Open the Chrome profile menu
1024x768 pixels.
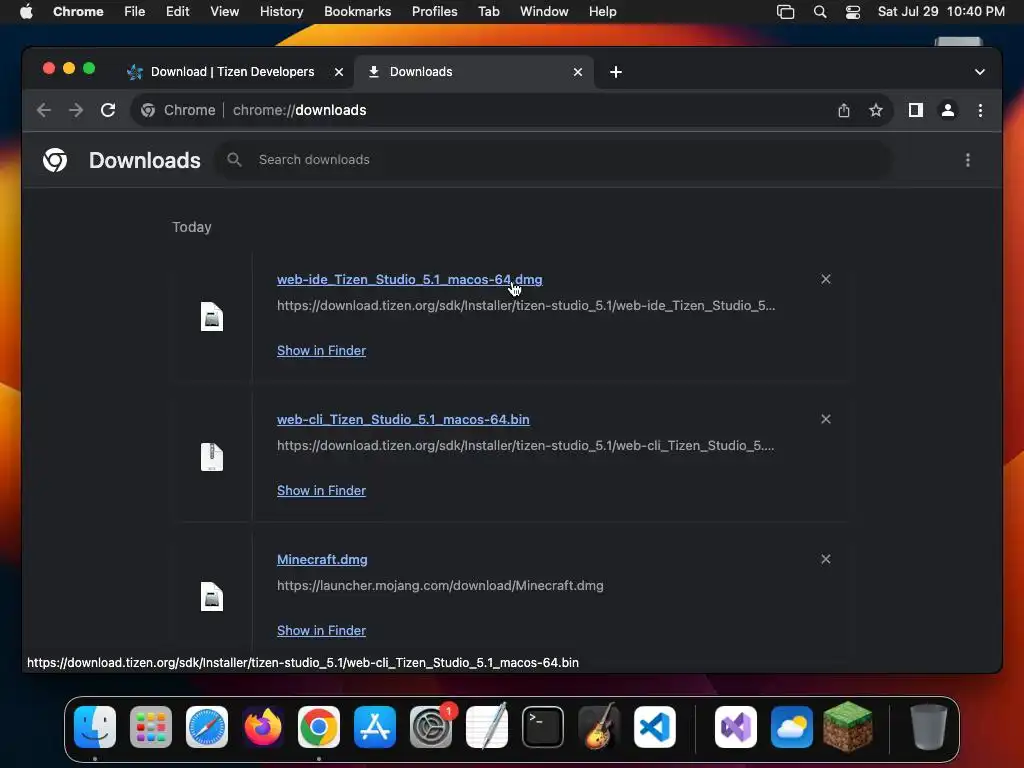pyautogui.click(x=948, y=110)
